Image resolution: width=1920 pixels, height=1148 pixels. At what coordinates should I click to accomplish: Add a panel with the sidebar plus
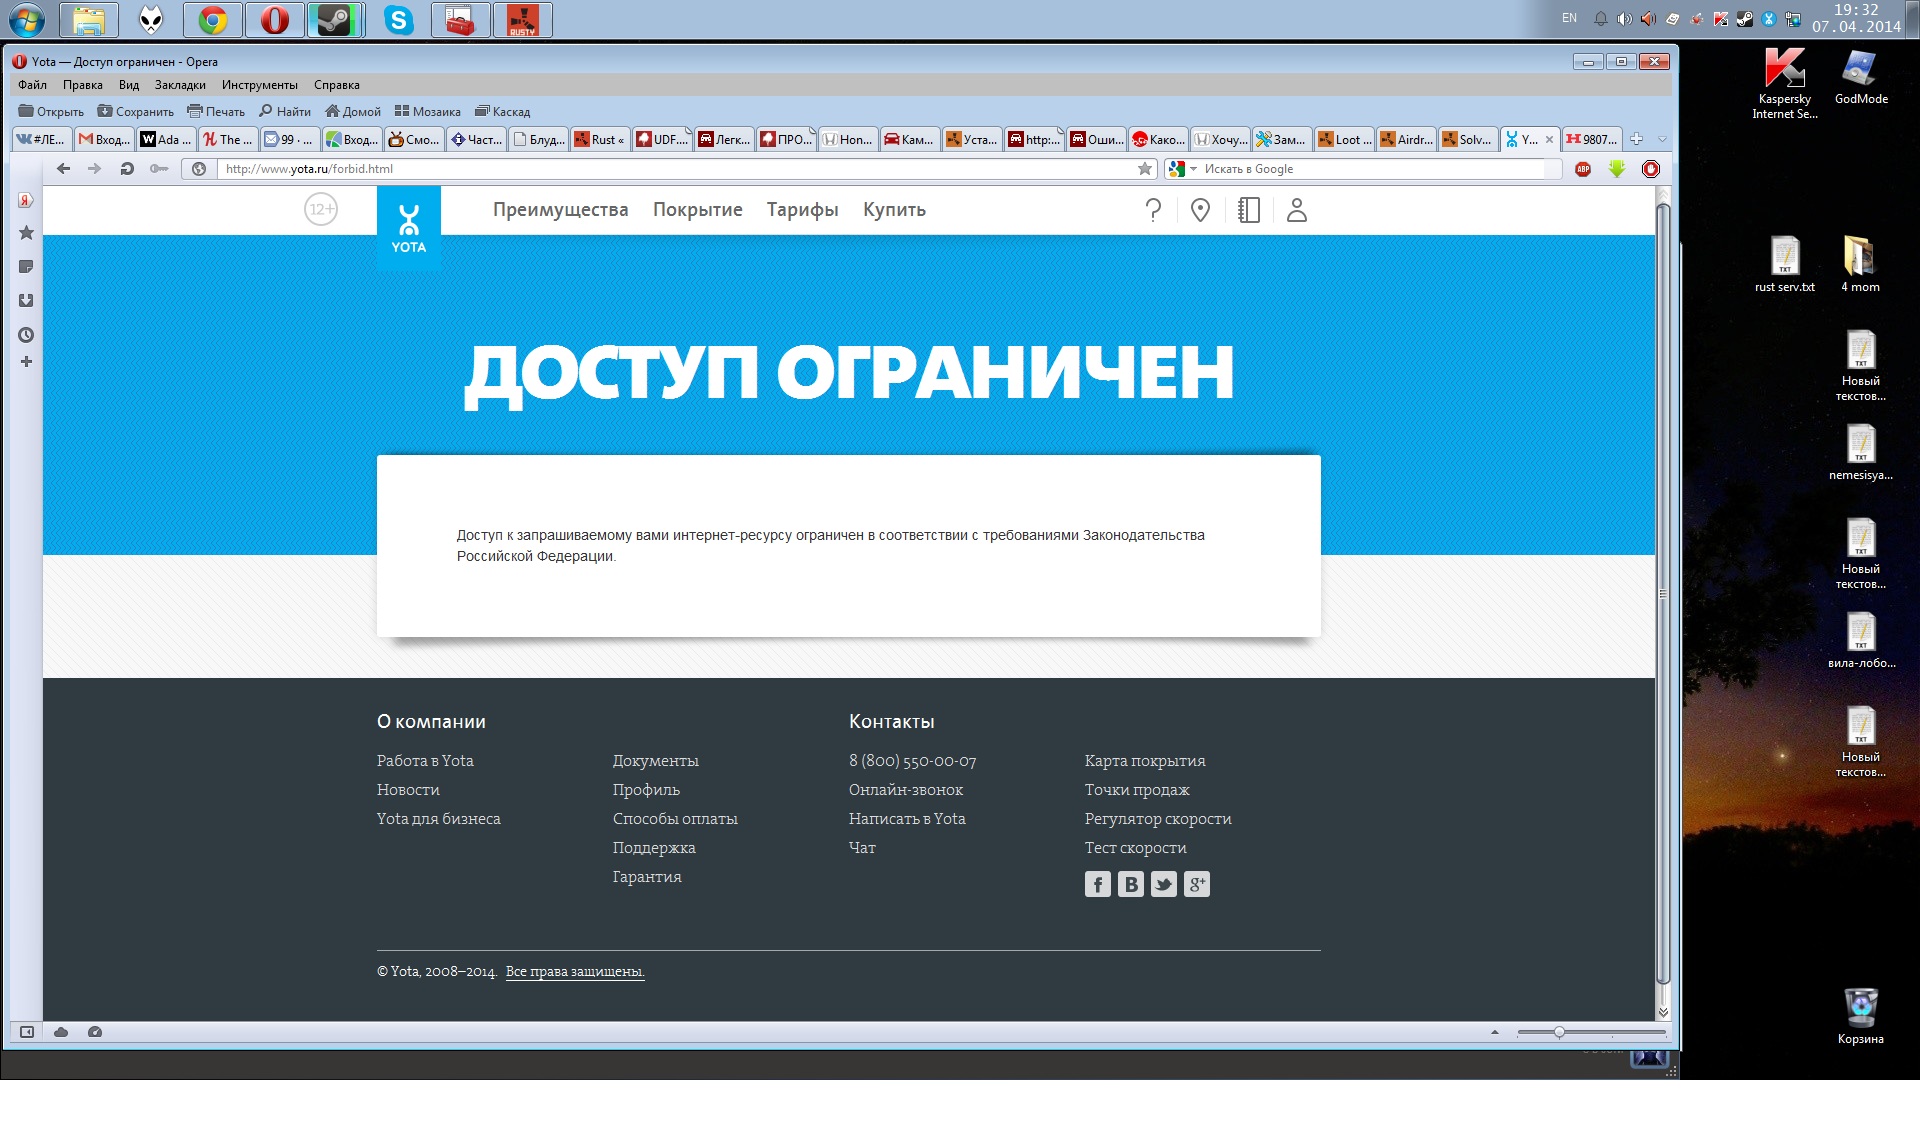point(26,362)
